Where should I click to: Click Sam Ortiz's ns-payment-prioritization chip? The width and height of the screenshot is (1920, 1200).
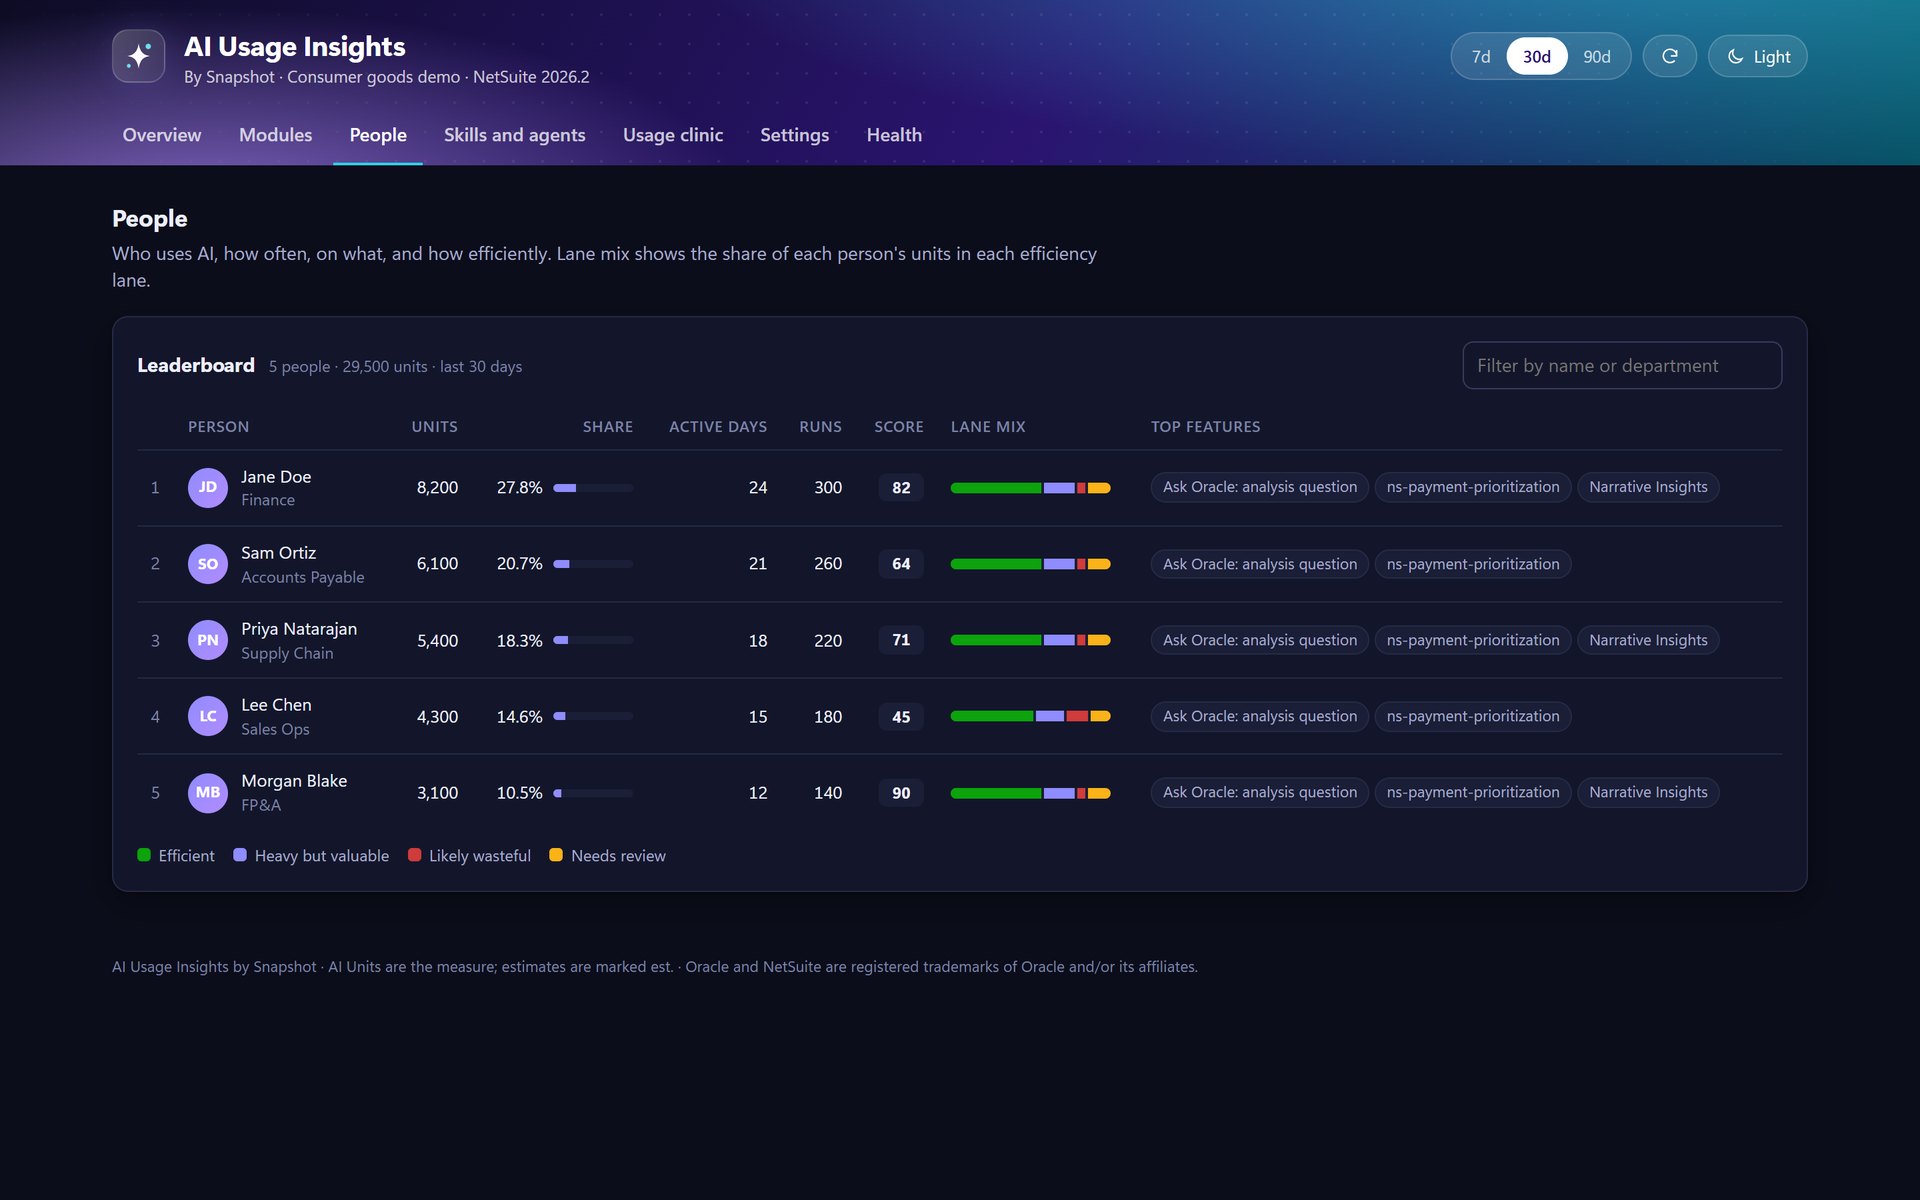coord(1472,564)
